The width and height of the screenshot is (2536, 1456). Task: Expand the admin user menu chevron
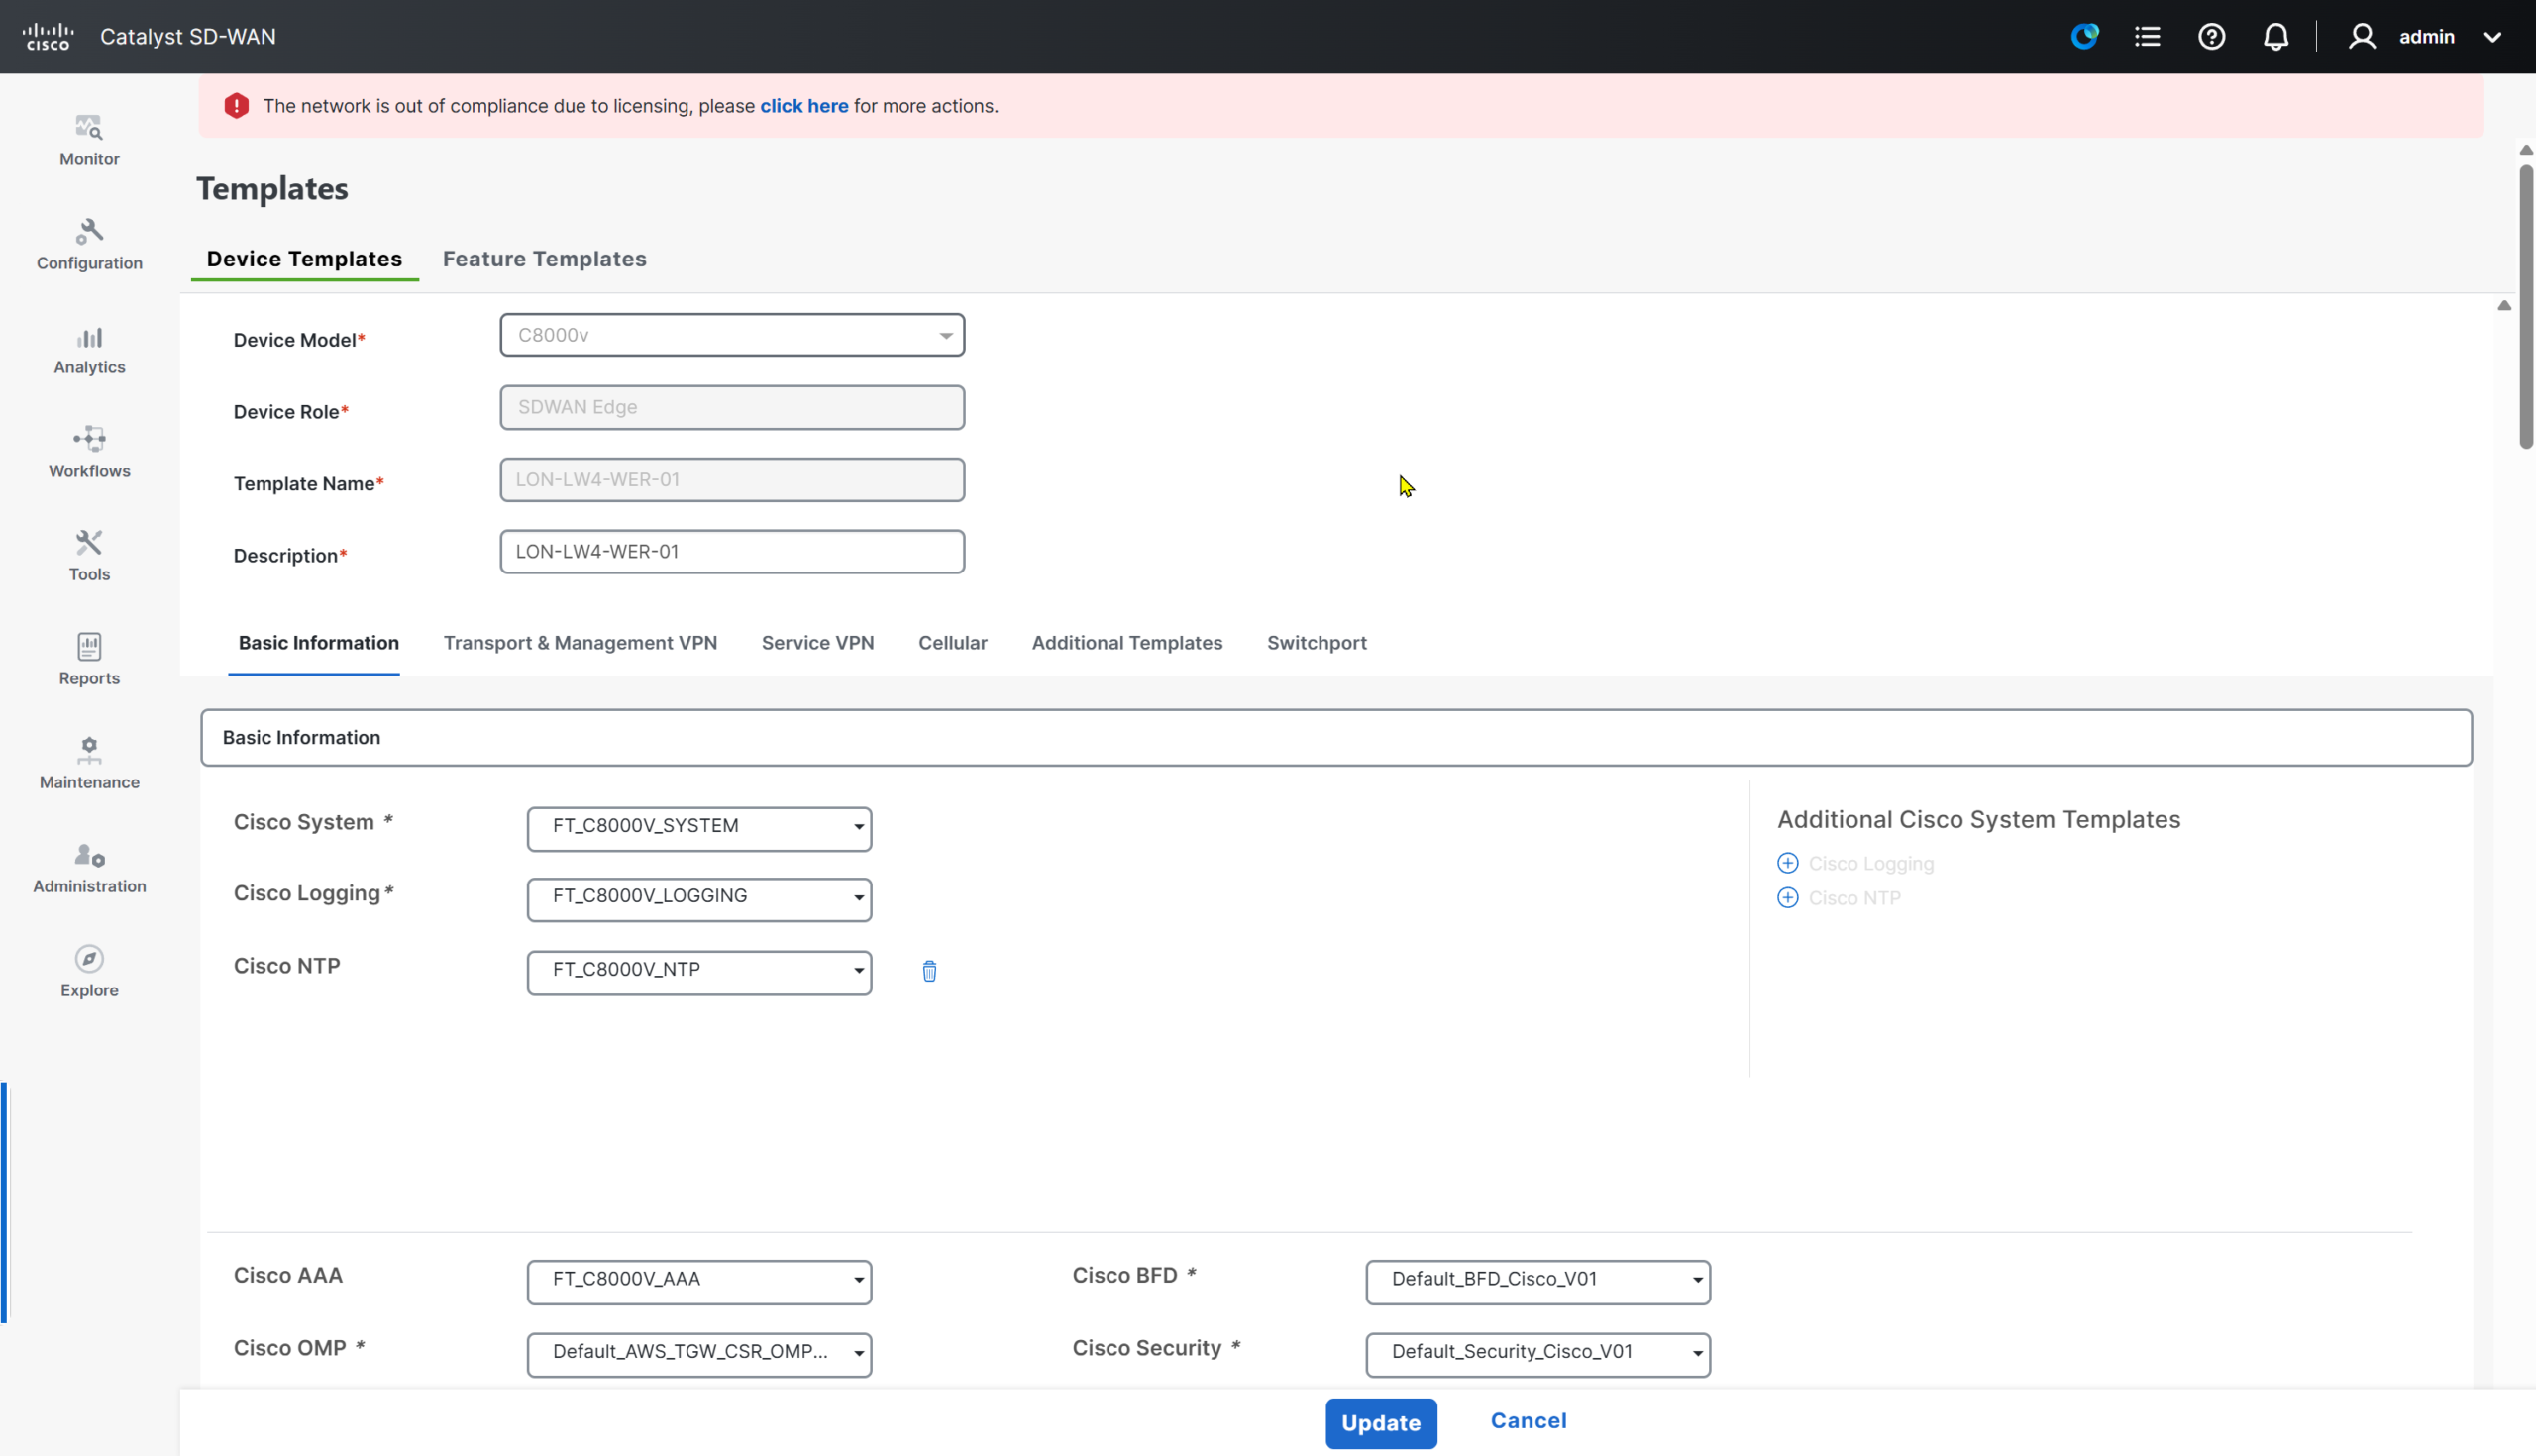tap(2492, 37)
